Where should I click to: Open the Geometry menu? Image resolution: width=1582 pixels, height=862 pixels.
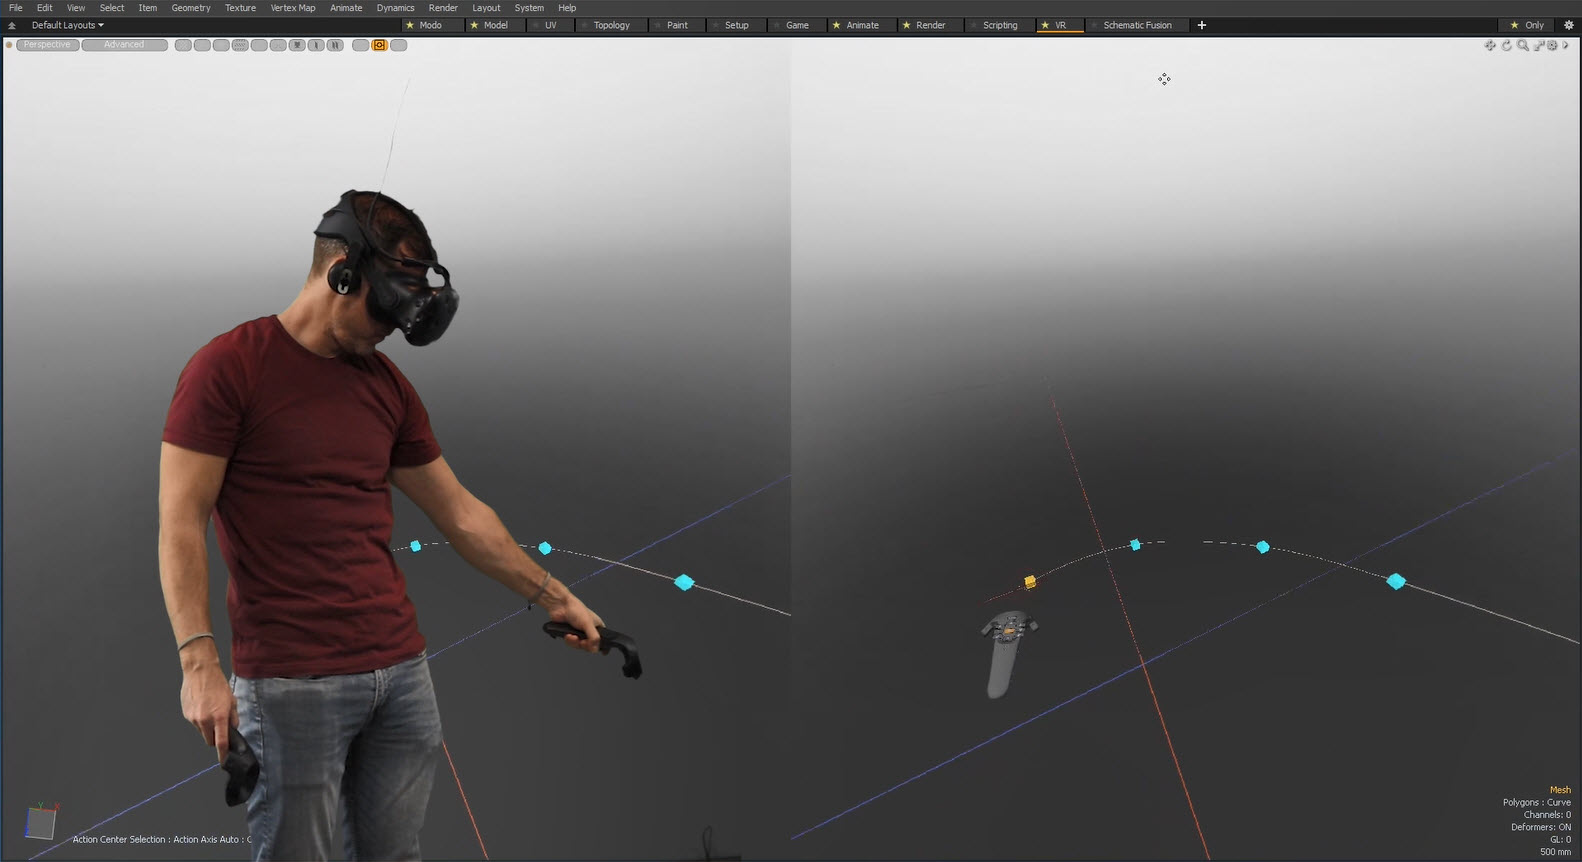[190, 8]
